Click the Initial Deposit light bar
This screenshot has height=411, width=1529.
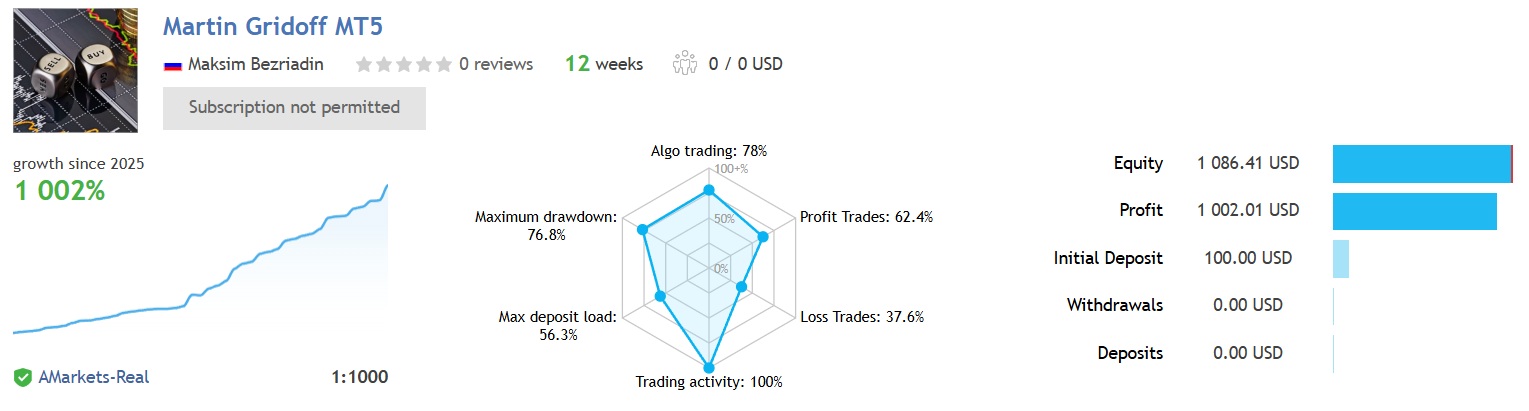(x=1341, y=258)
